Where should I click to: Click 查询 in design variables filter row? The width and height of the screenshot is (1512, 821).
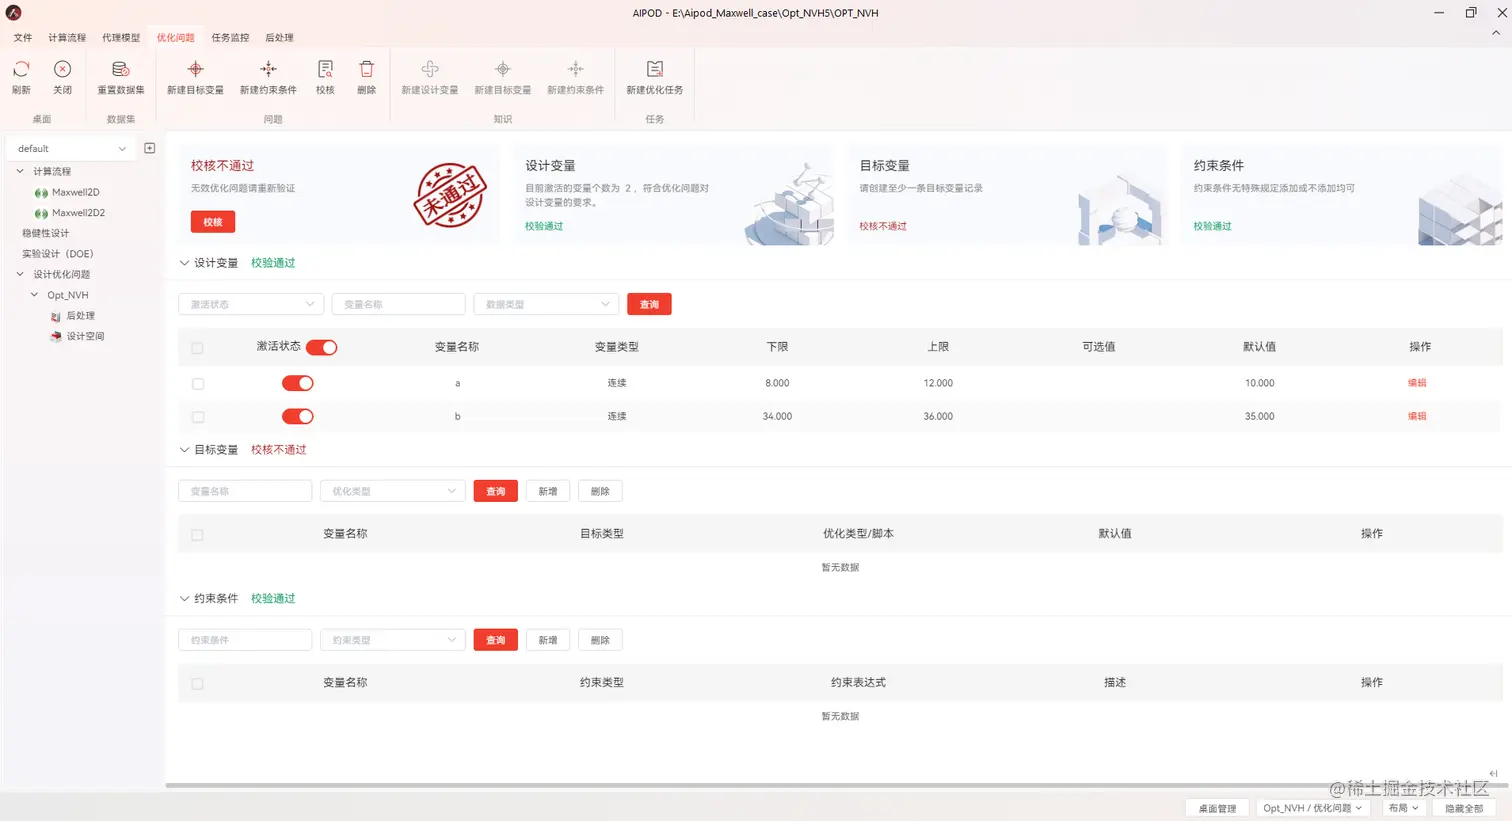pyautogui.click(x=649, y=304)
